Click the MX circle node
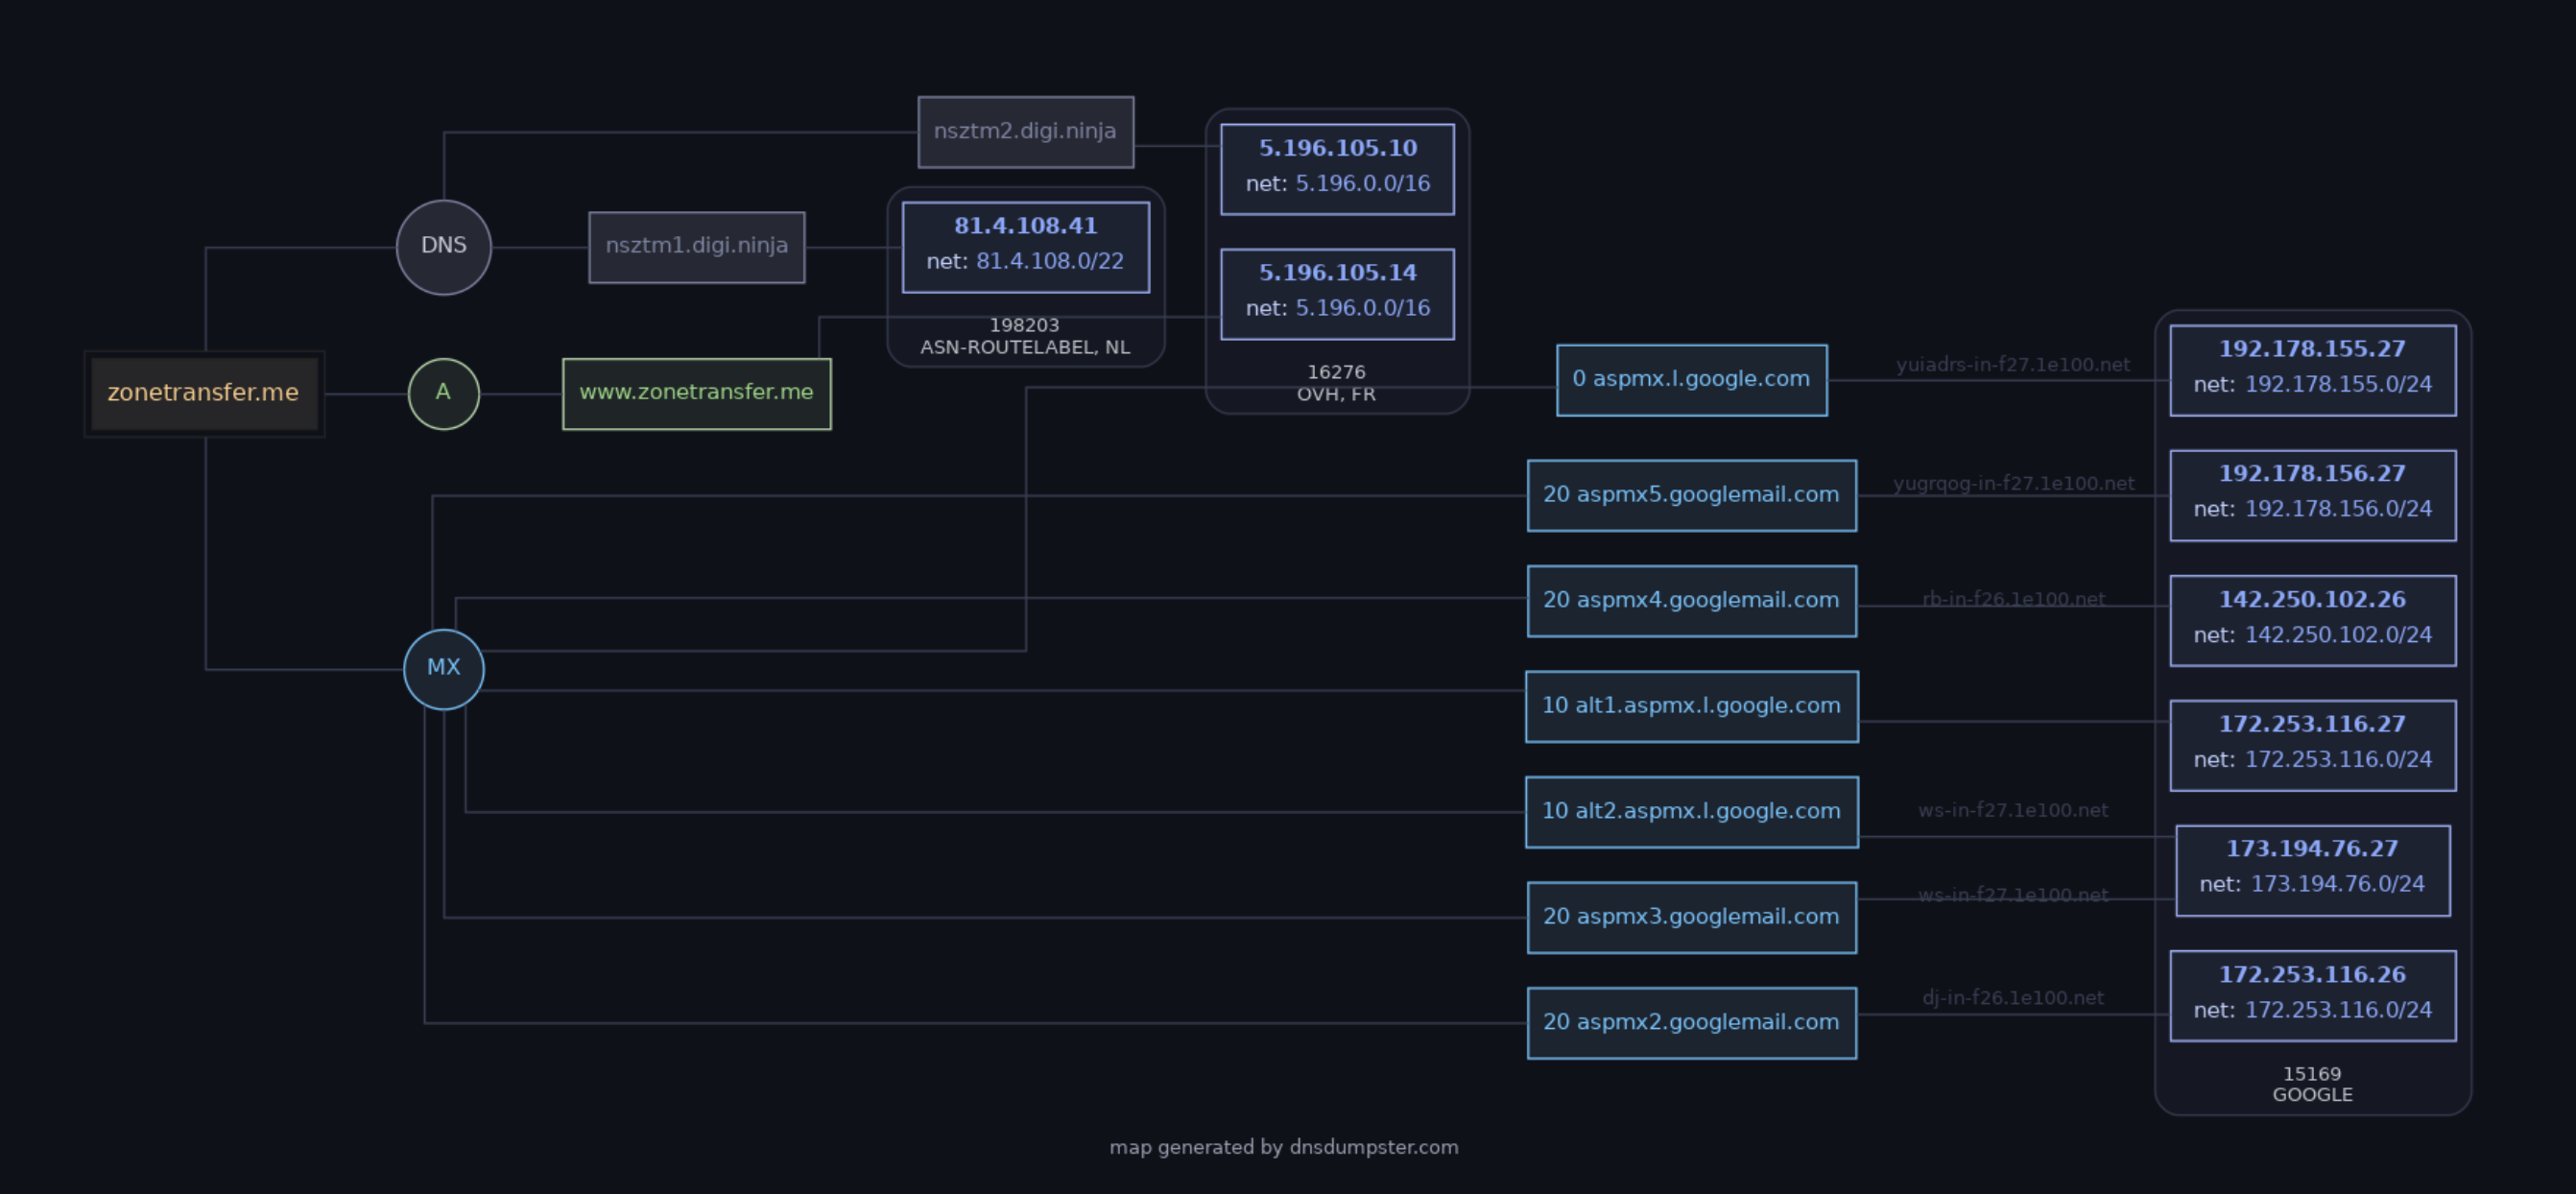 443,669
